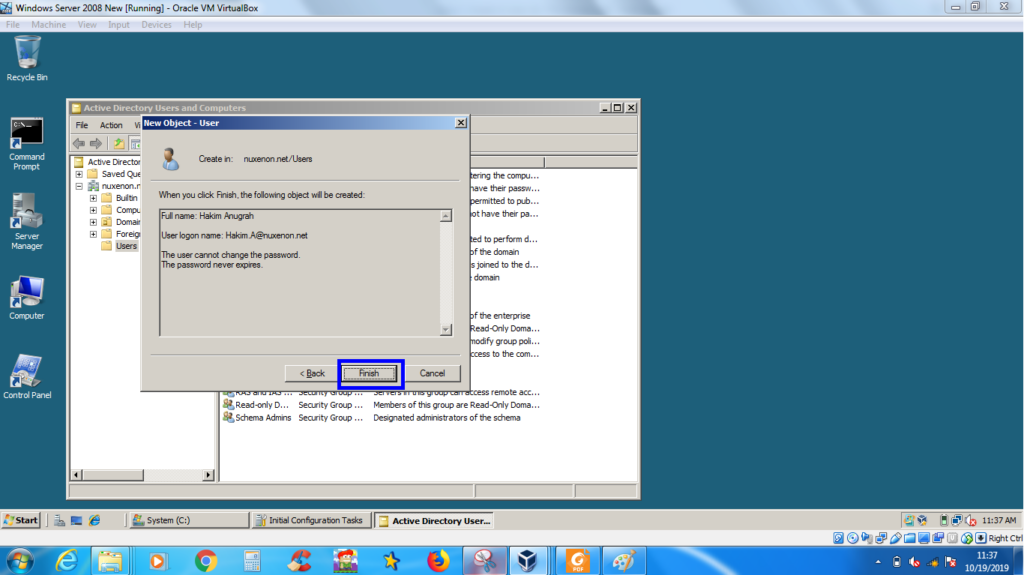Open Calculator on host taskbar
The width and height of the screenshot is (1024, 575).
(251, 561)
